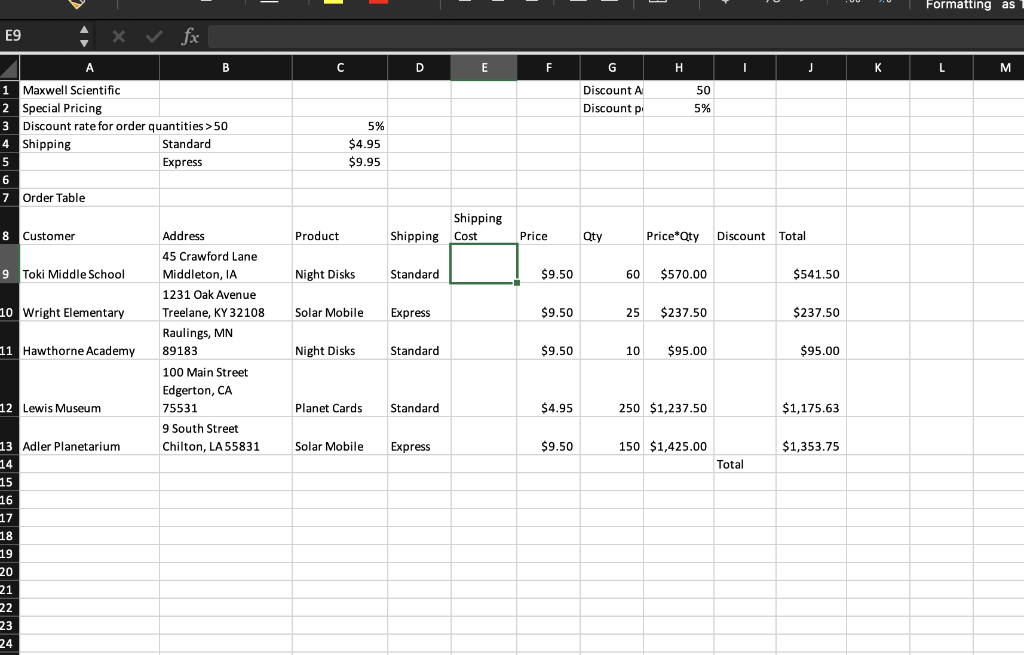Select the highlighted column E header
1024x655 pixels.
tap(484, 67)
